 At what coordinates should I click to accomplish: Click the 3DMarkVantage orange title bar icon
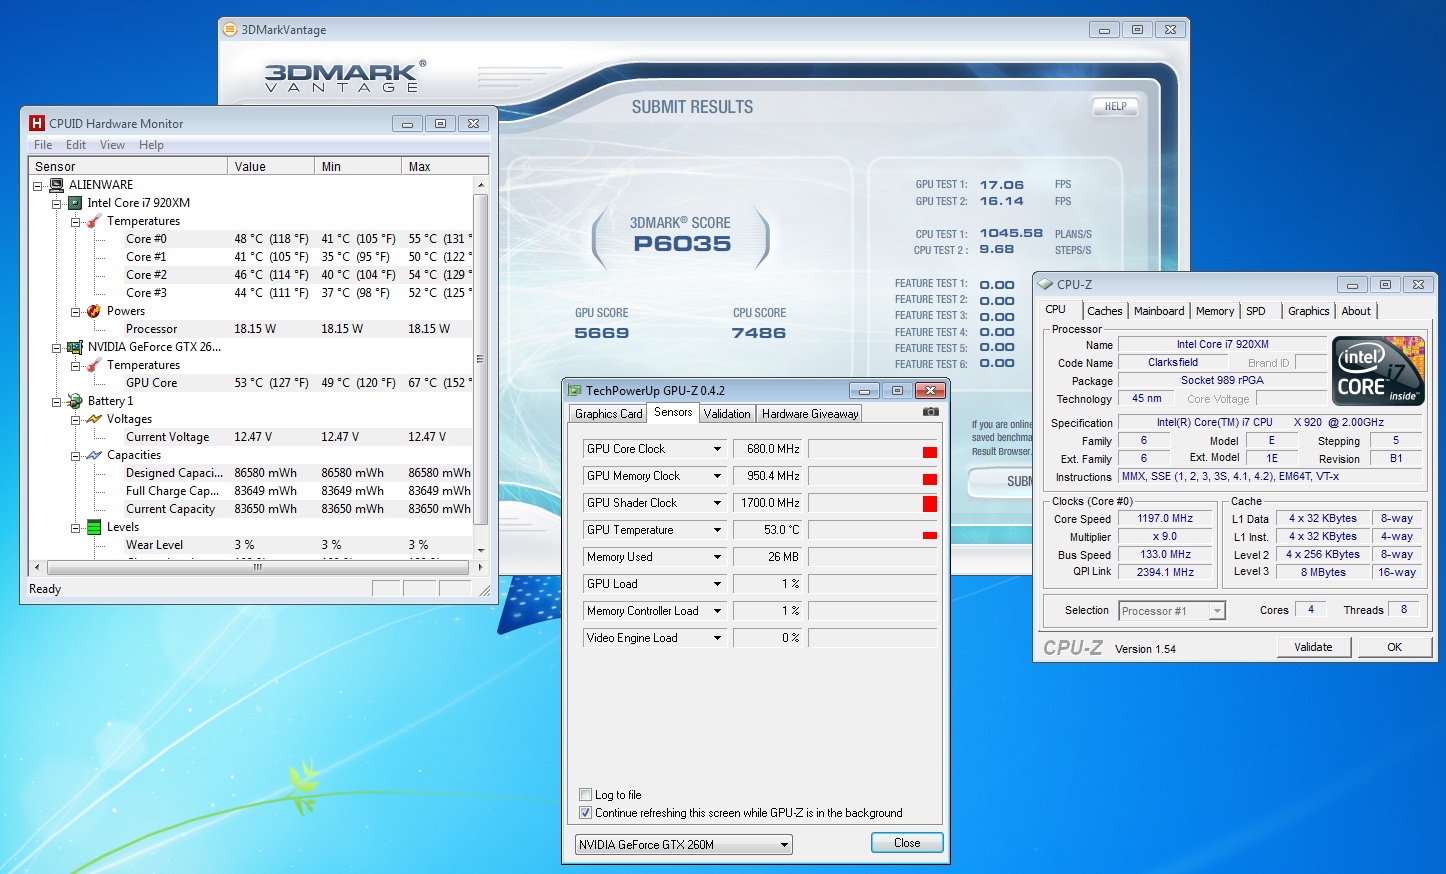(x=230, y=30)
